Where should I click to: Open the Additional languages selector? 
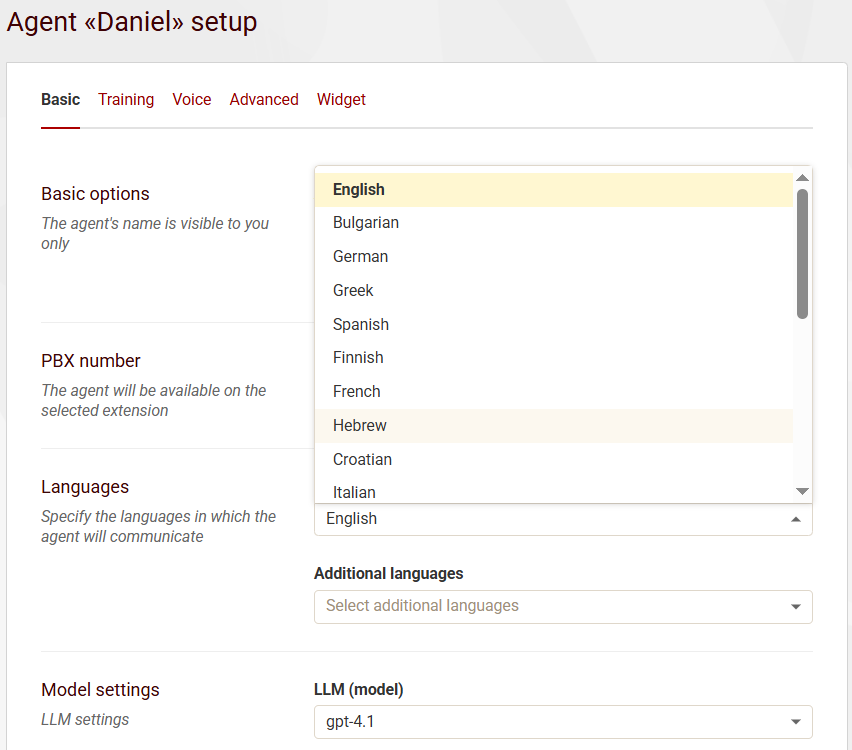click(562, 606)
